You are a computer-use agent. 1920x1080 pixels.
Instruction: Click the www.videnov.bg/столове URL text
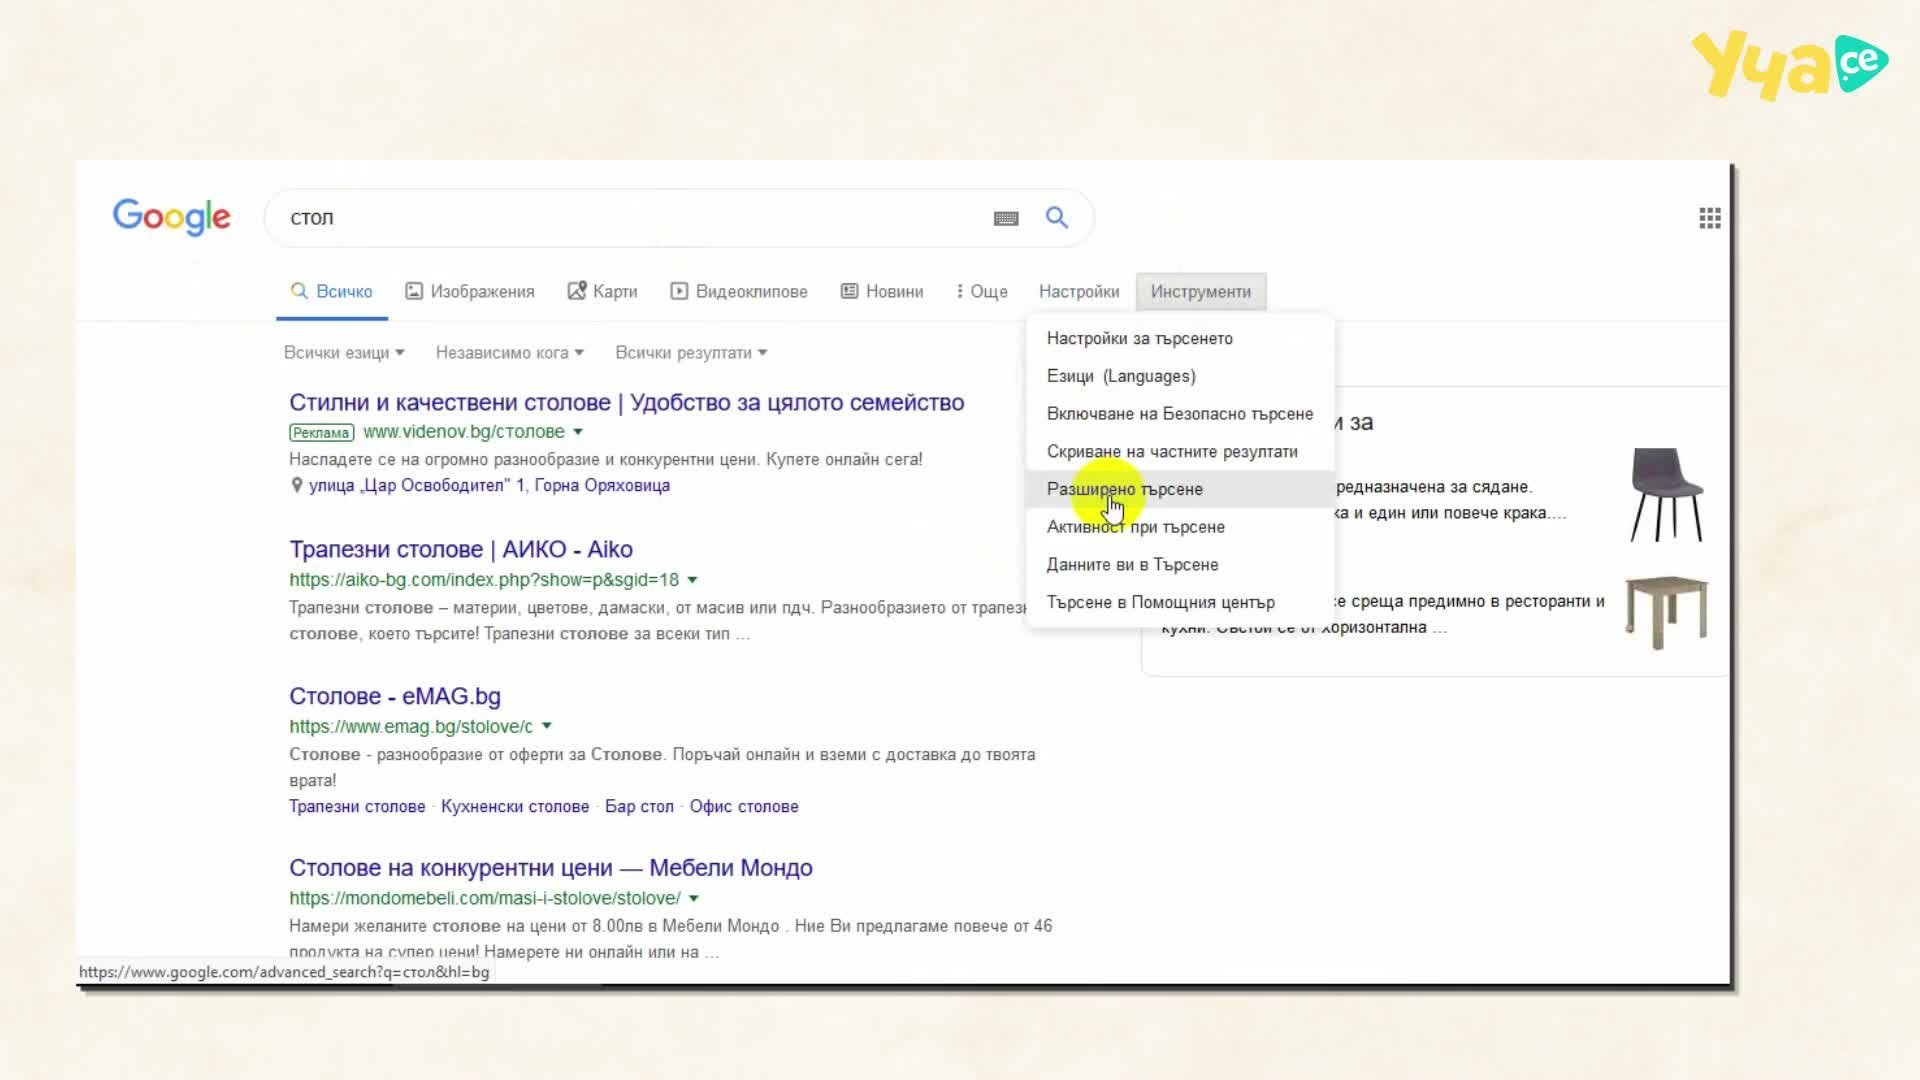point(464,432)
